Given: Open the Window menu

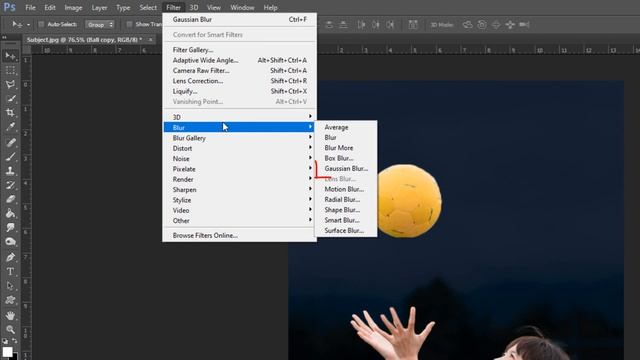Looking at the screenshot, I should [242, 7].
